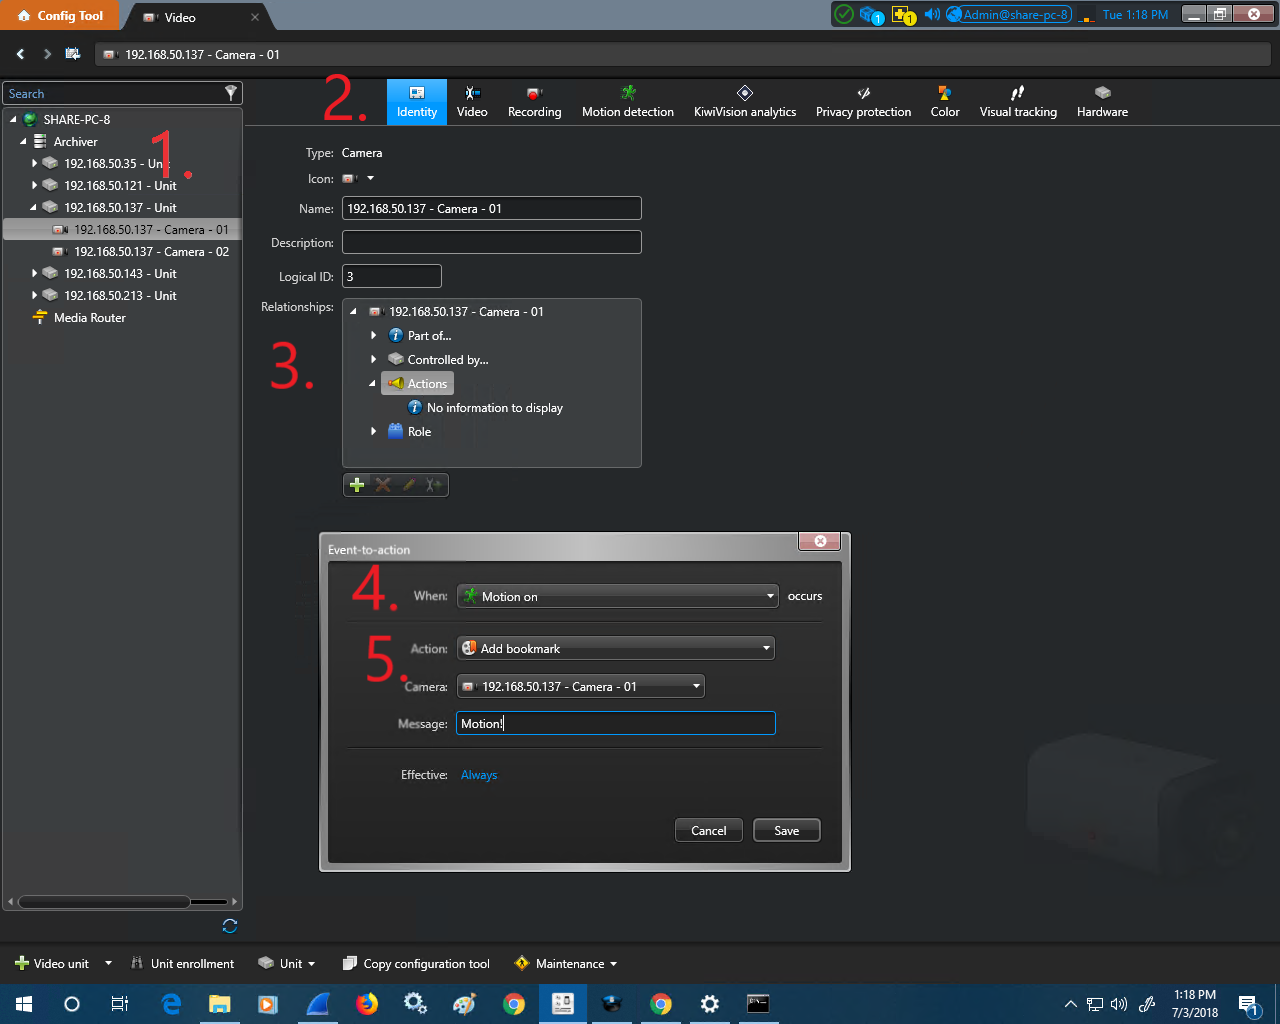Viewport: 1280px width, 1024px height.
Task: Click the horizontal scrollbar in entity tree
Action: 104,902
